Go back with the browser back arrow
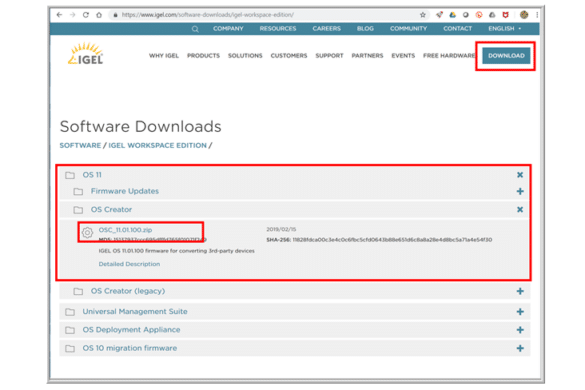The width and height of the screenshot is (585, 390). point(59,15)
